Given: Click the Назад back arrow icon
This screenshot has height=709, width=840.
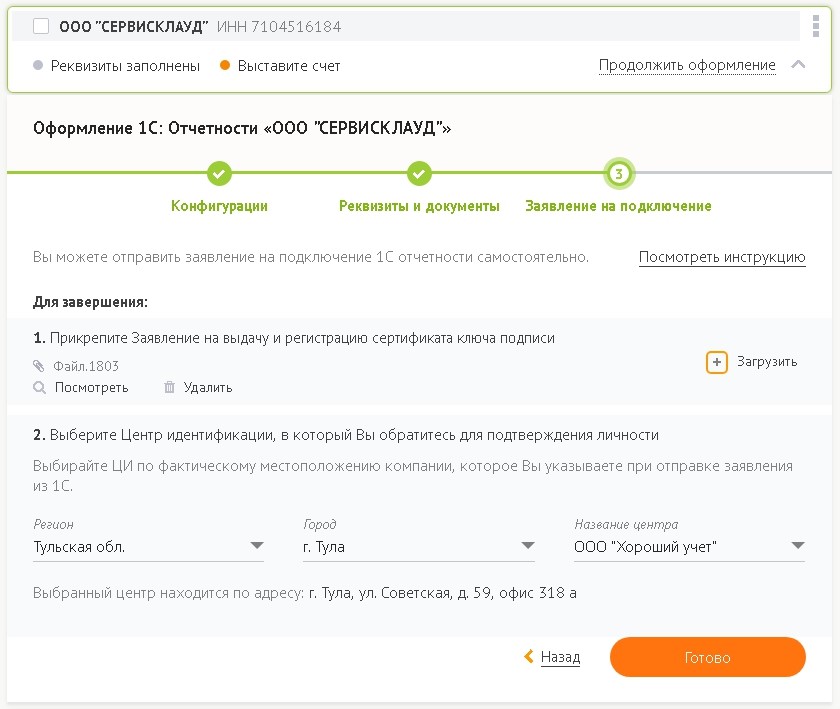Looking at the screenshot, I should coord(529,656).
